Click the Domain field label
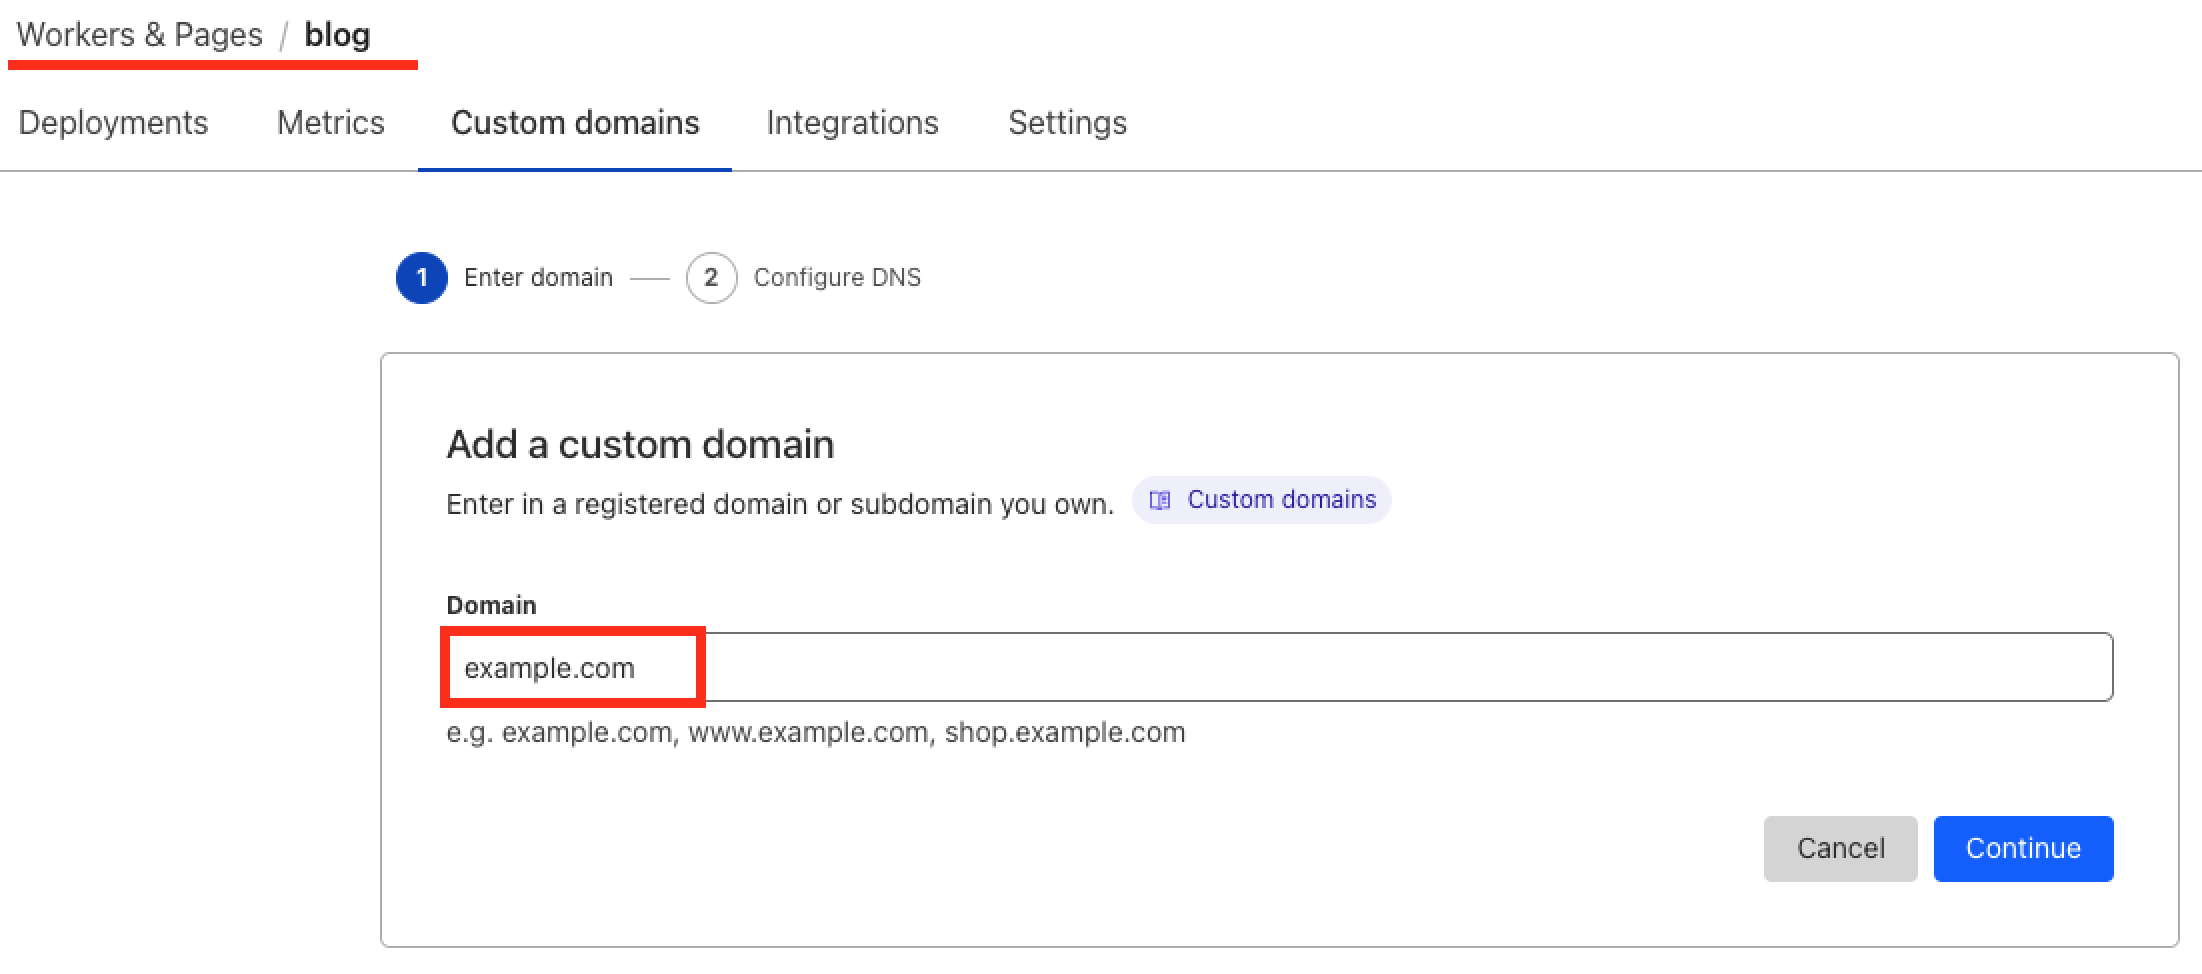This screenshot has height=974, width=2202. point(490,604)
